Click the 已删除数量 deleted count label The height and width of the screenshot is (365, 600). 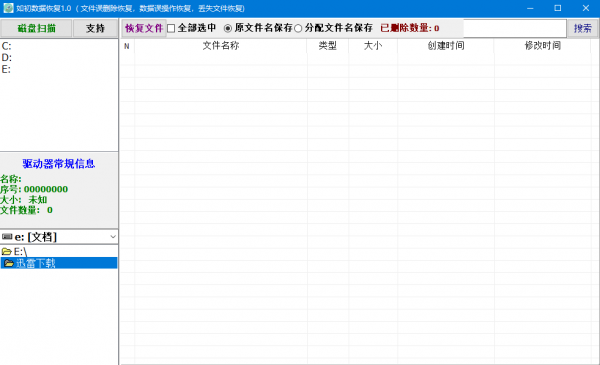click(409, 28)
